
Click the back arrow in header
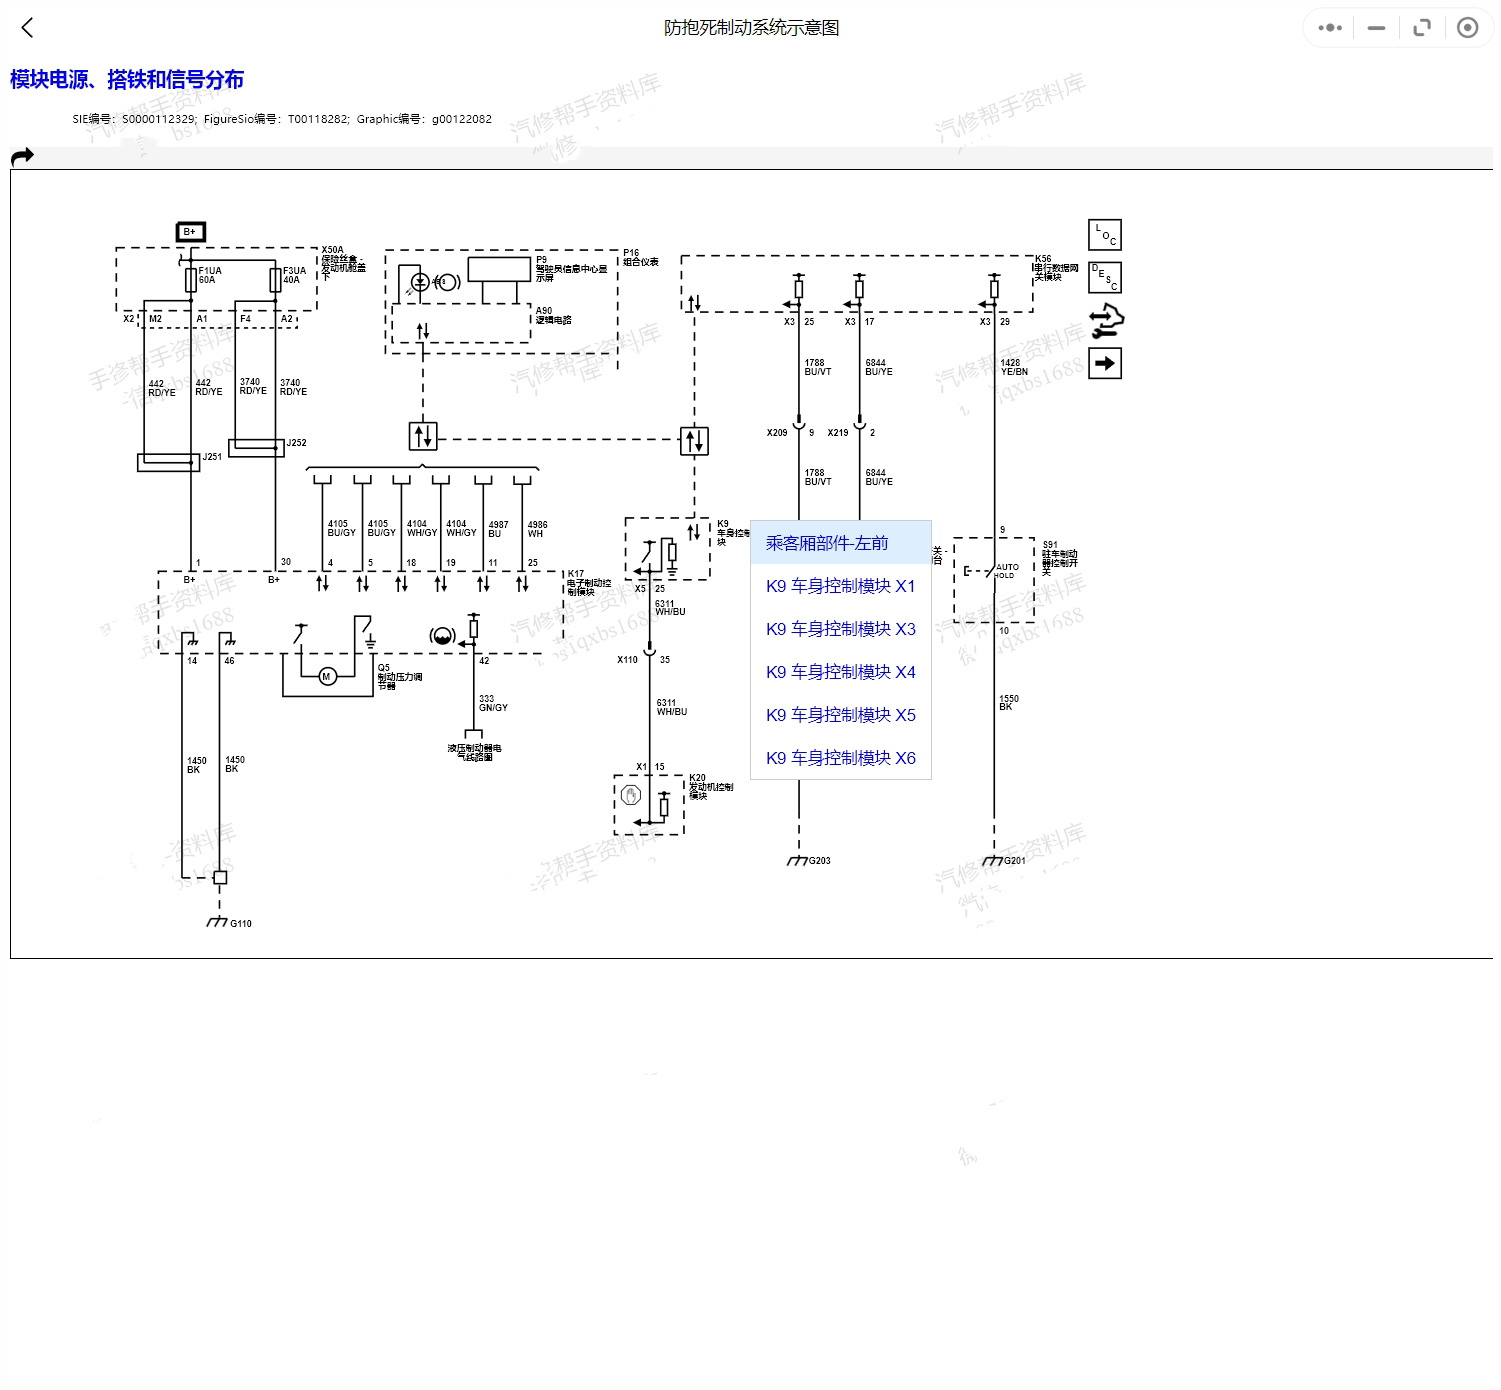click(27, 28)
